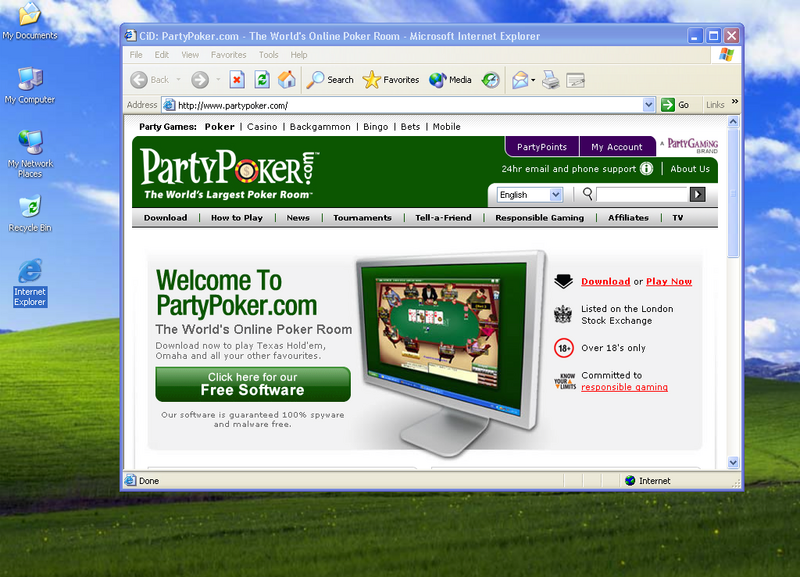Select My Documents desktop icon
This screenshot has height=577, width=800.
30,21
